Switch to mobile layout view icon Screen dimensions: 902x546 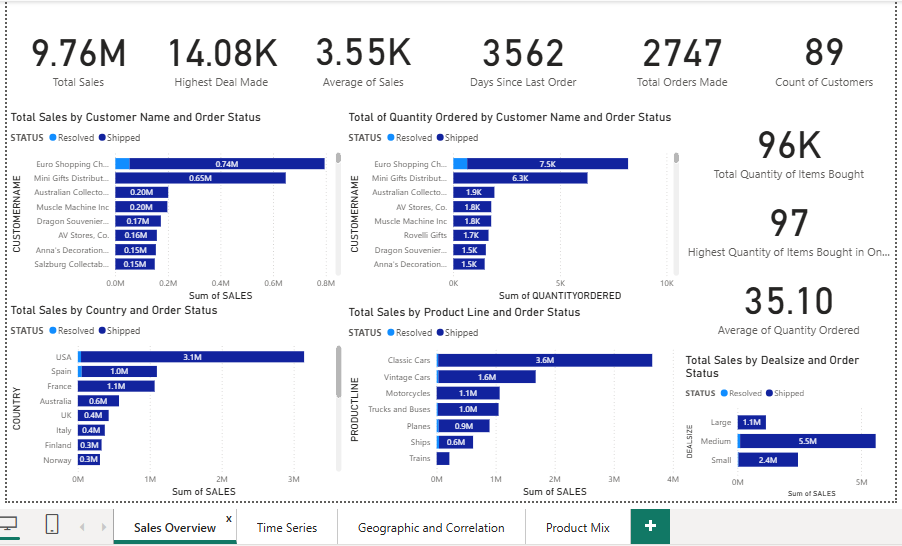[x=52, y=525]
